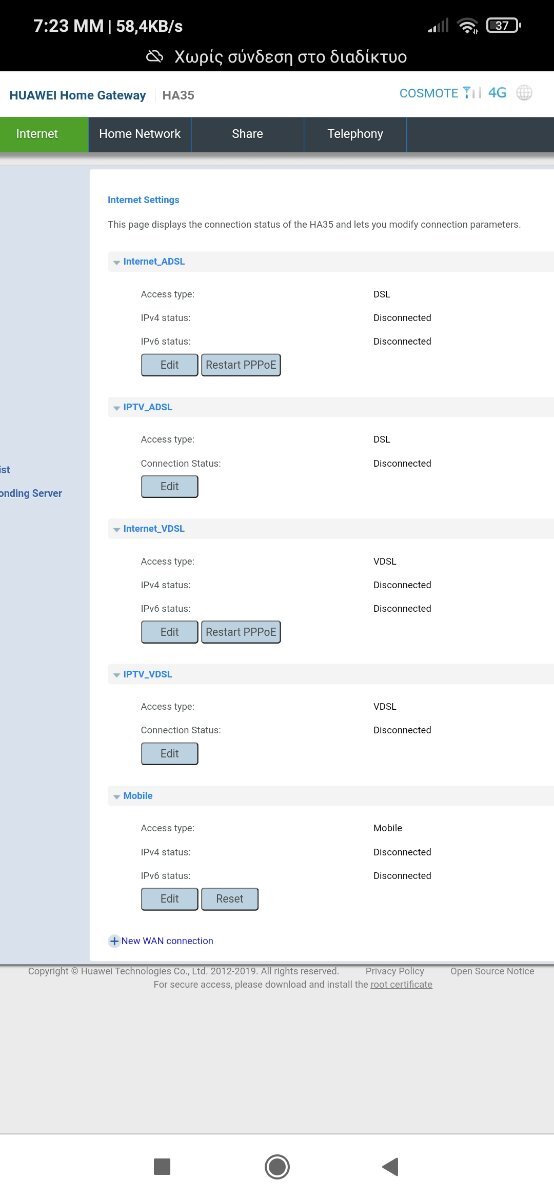
Task: Click Reset button in Mobile section
Action: coord(230,899)
